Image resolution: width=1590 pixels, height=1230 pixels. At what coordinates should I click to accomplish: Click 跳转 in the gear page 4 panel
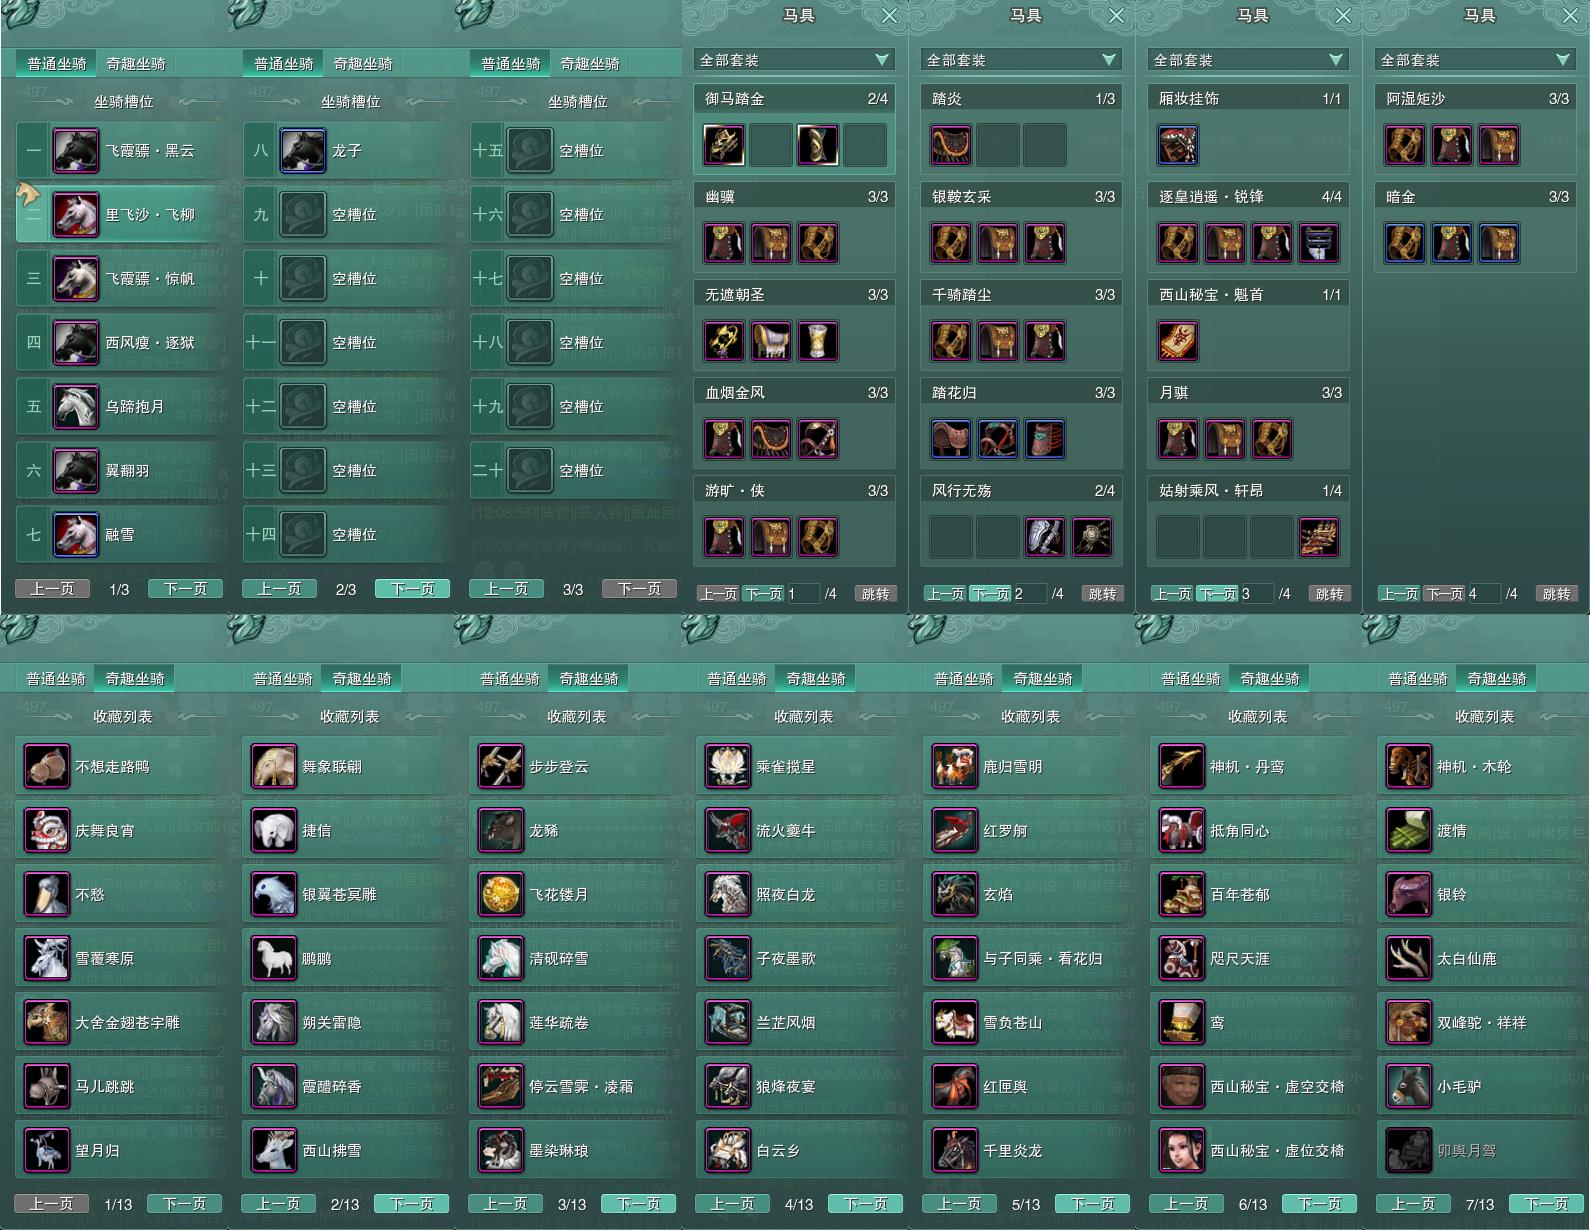point(1557,594)
